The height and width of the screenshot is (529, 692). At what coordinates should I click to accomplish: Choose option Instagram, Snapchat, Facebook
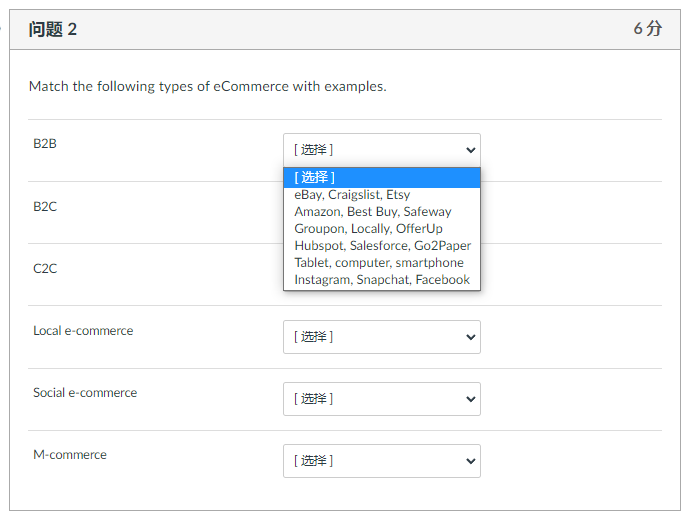(x=382, y=280)
